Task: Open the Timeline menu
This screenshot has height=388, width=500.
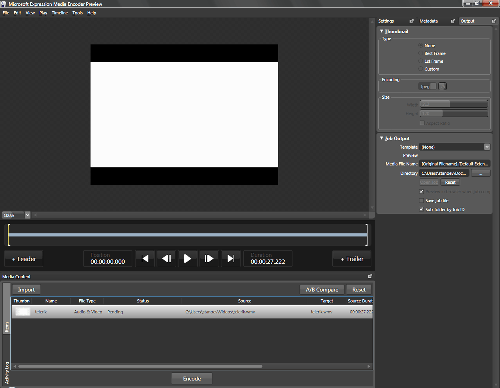Action: (x=60, y=13)
